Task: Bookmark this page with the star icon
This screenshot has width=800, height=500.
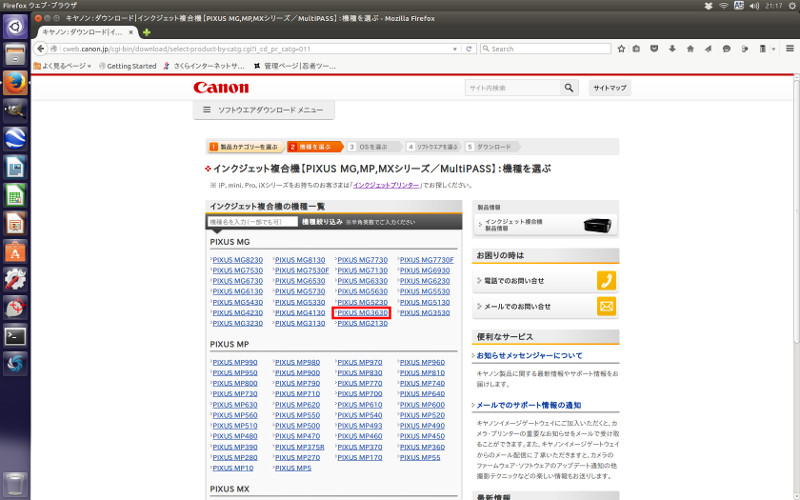Action: [x=621, y=49]
